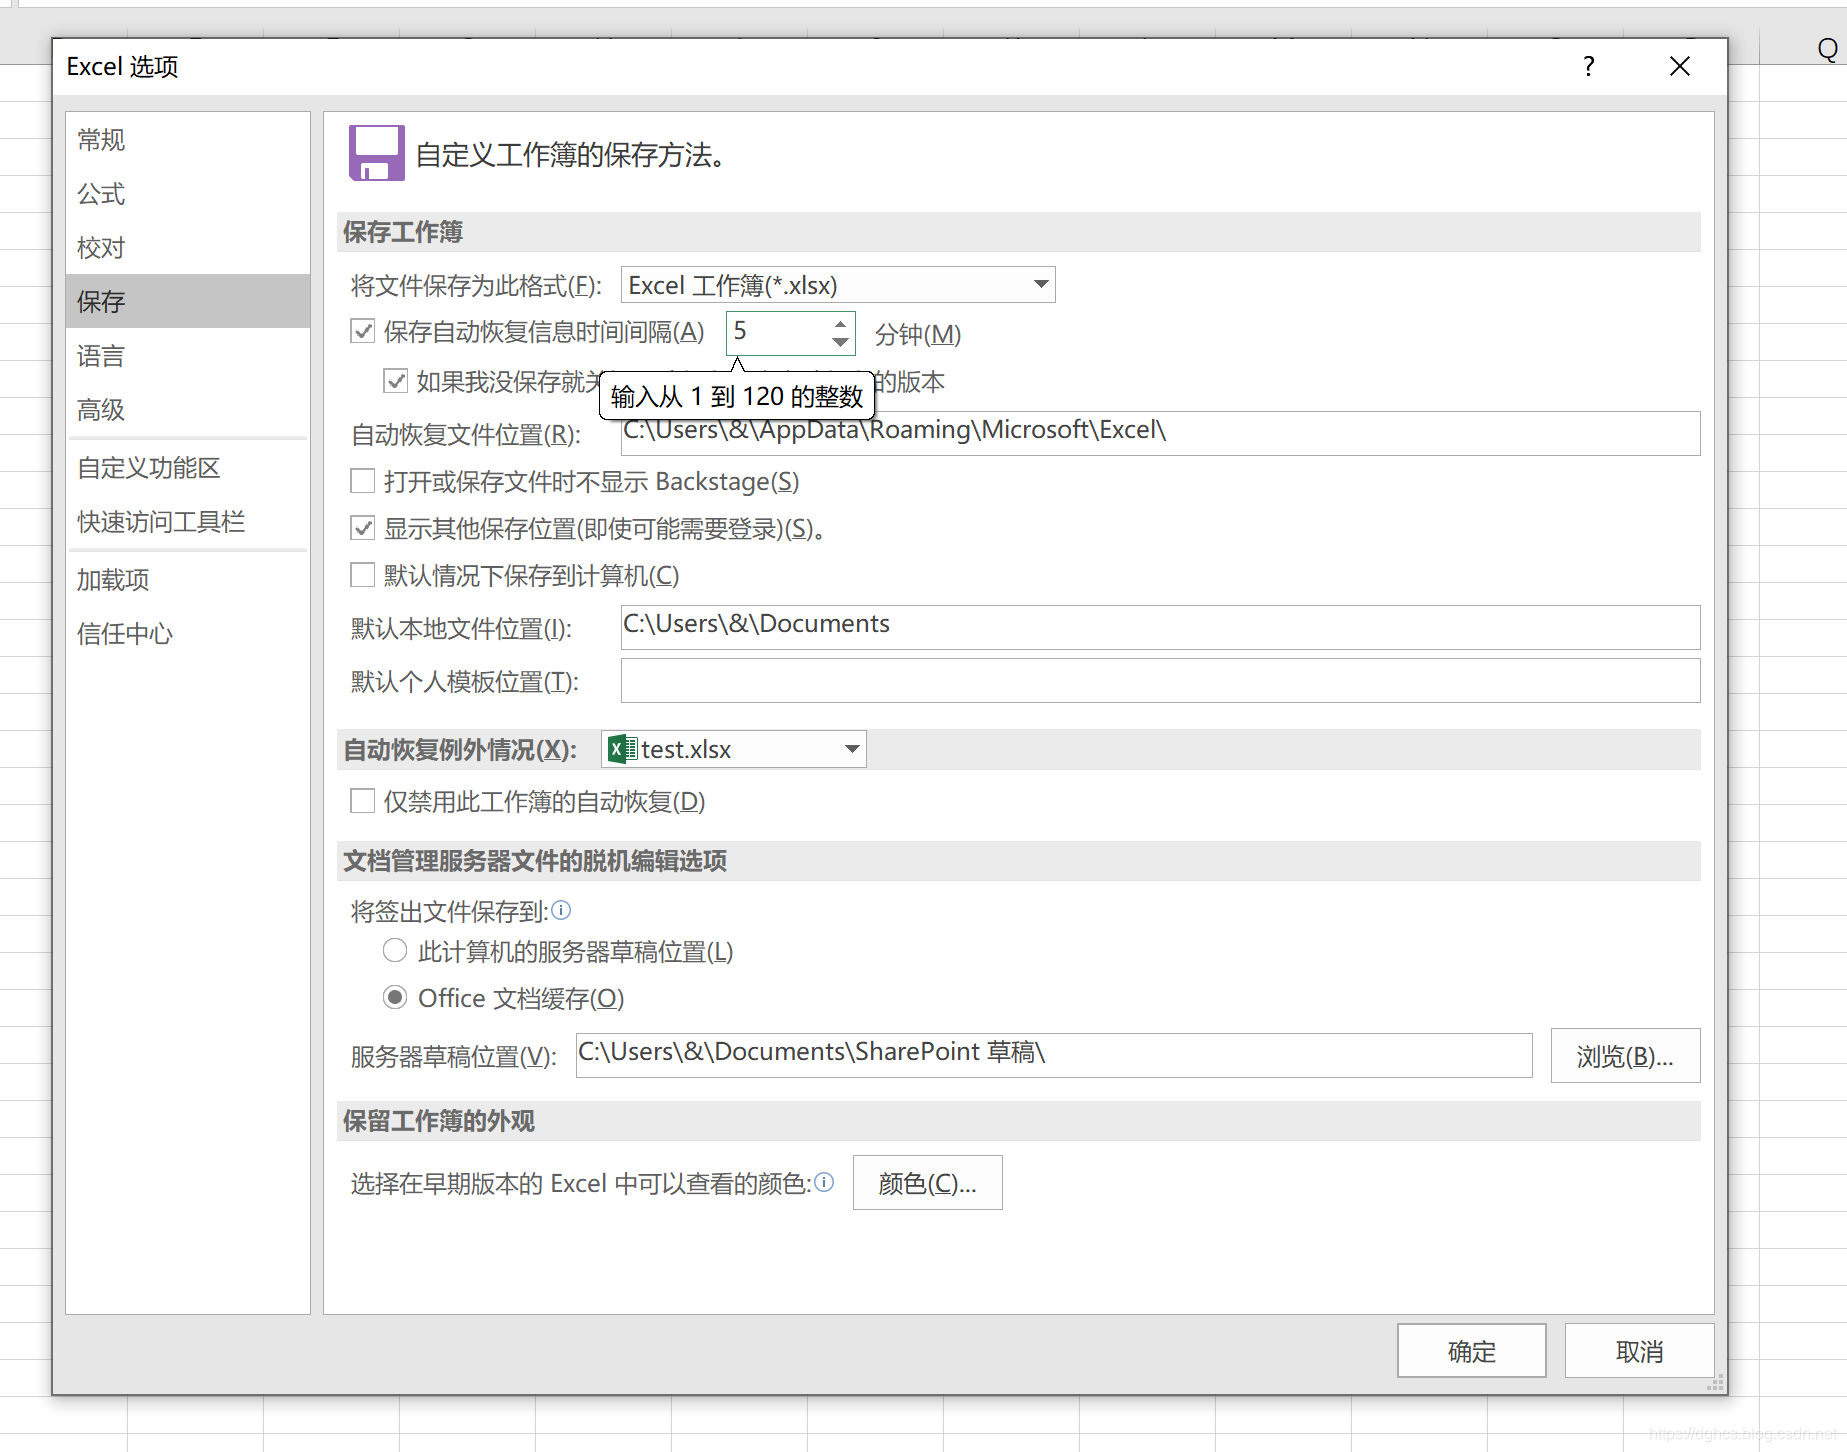
Task: Click the 颜色(C)... button
Action: click(x=927, y=1183)
